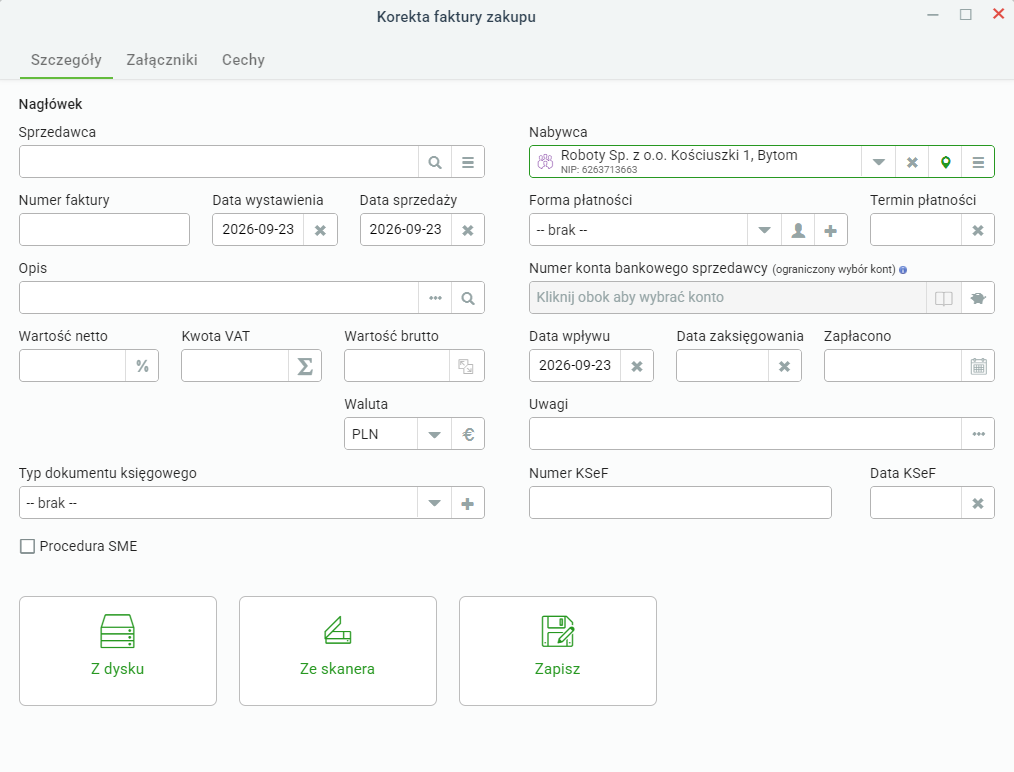Add new Forma płatności with plus
This screenshot has height=772, width=1014.
pos(830,230)
